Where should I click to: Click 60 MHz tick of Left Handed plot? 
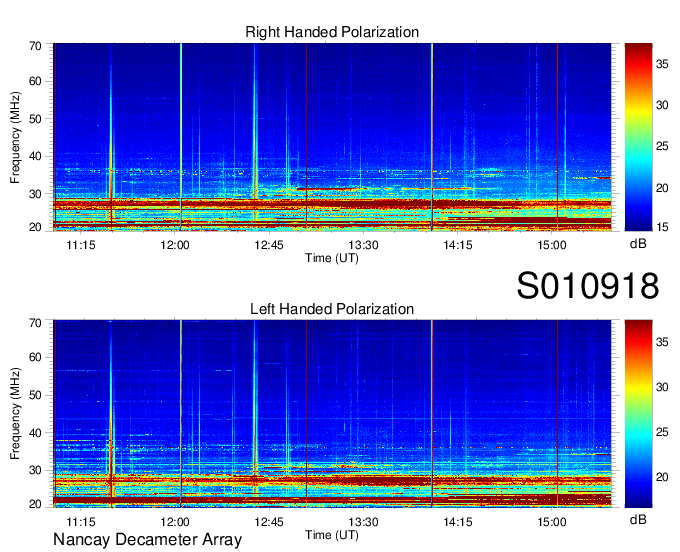[35, 357]
